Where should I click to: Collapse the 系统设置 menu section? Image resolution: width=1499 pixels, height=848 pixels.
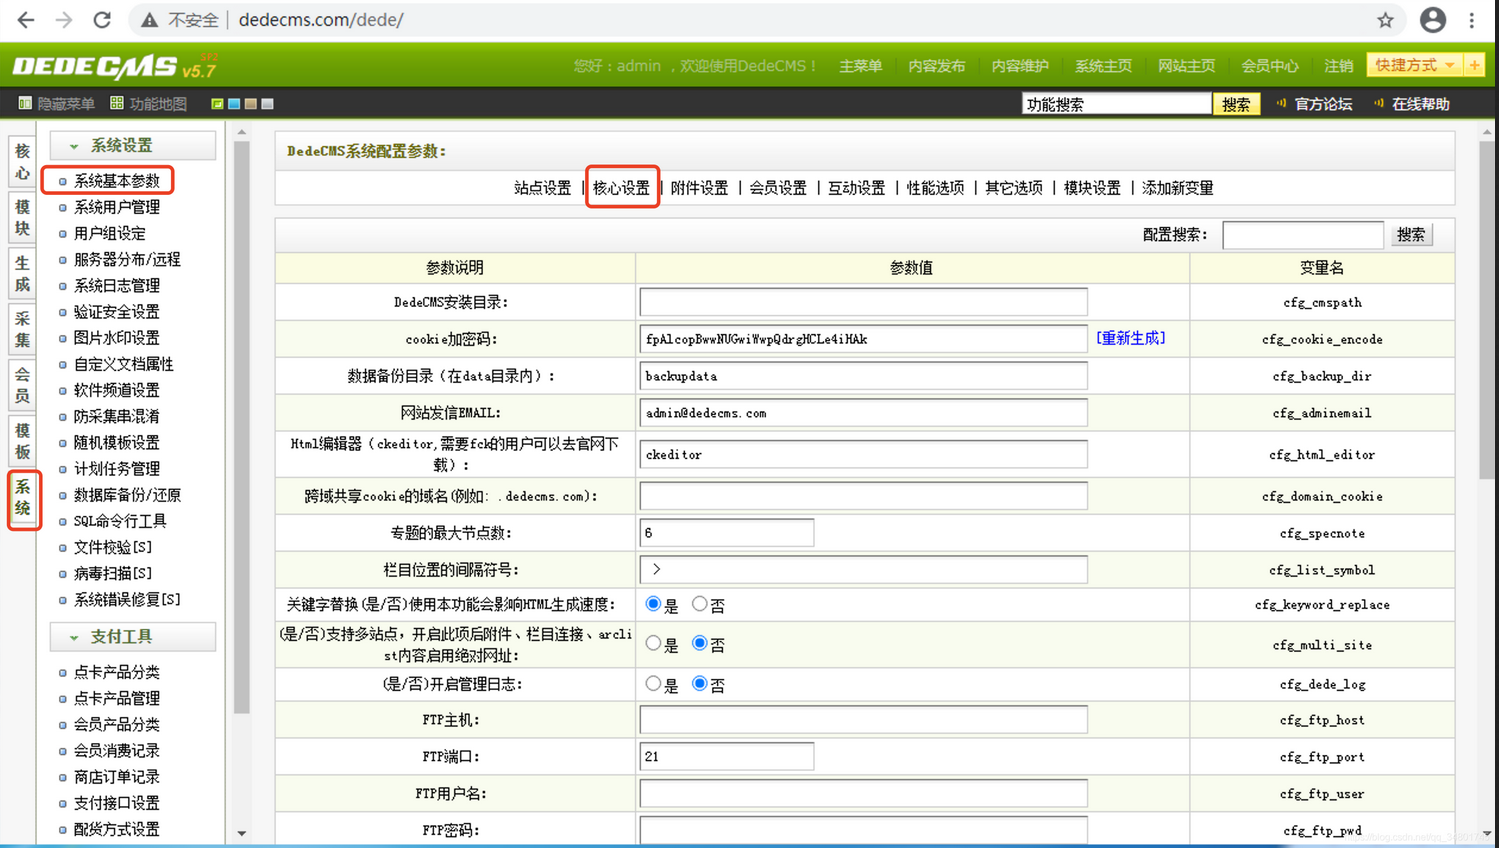(x=133, y=145)
